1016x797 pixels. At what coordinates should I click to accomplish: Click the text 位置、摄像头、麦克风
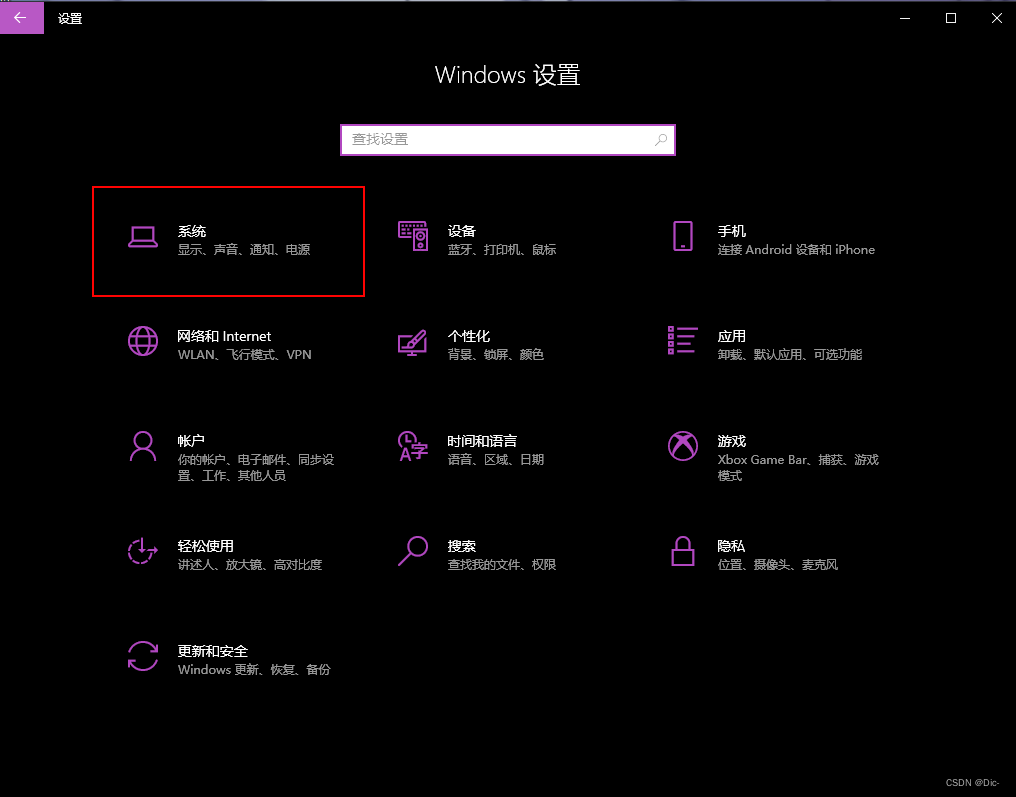778,564
